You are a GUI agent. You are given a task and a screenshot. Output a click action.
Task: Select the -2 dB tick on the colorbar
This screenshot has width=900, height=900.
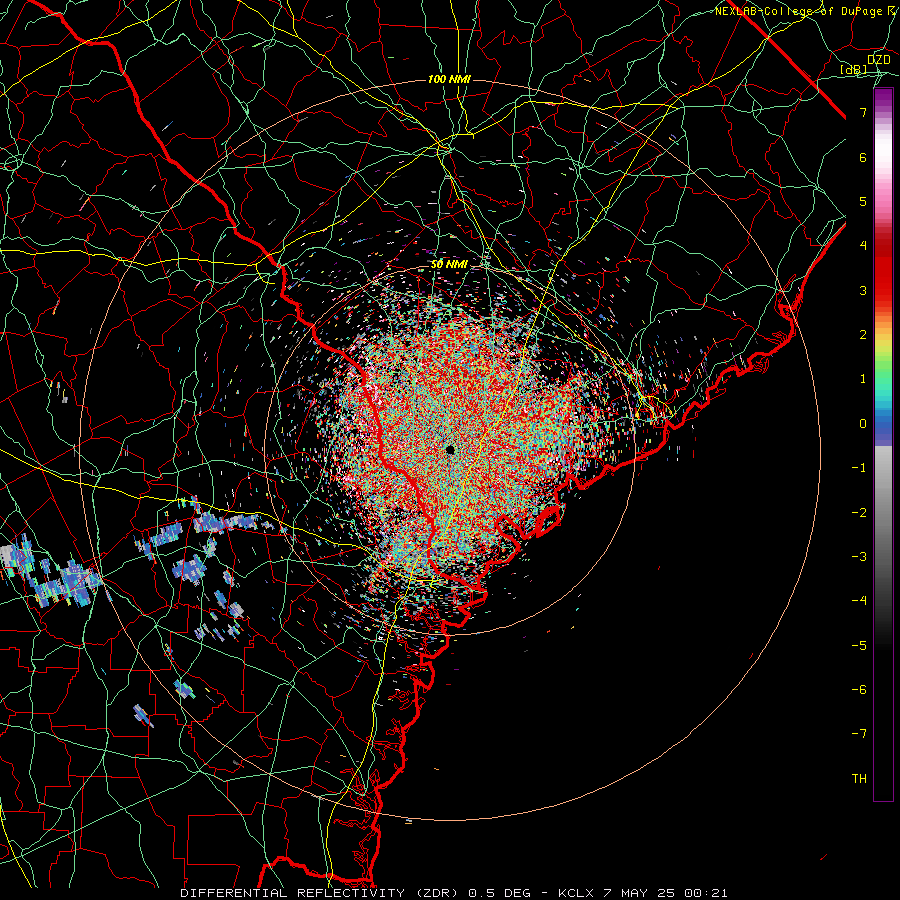(x=859, y=513)
